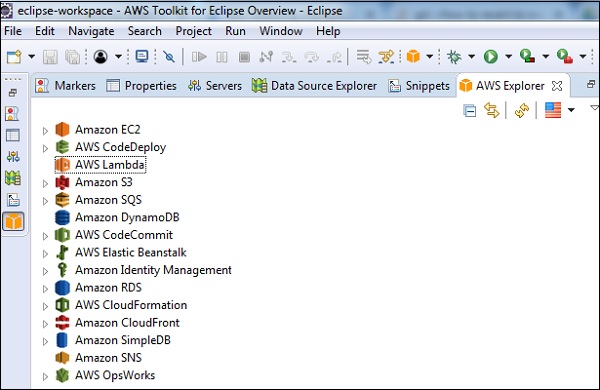600x390 pixels.
Task: Switch to the Data Source Explorer tab
Action: [314, 86]
